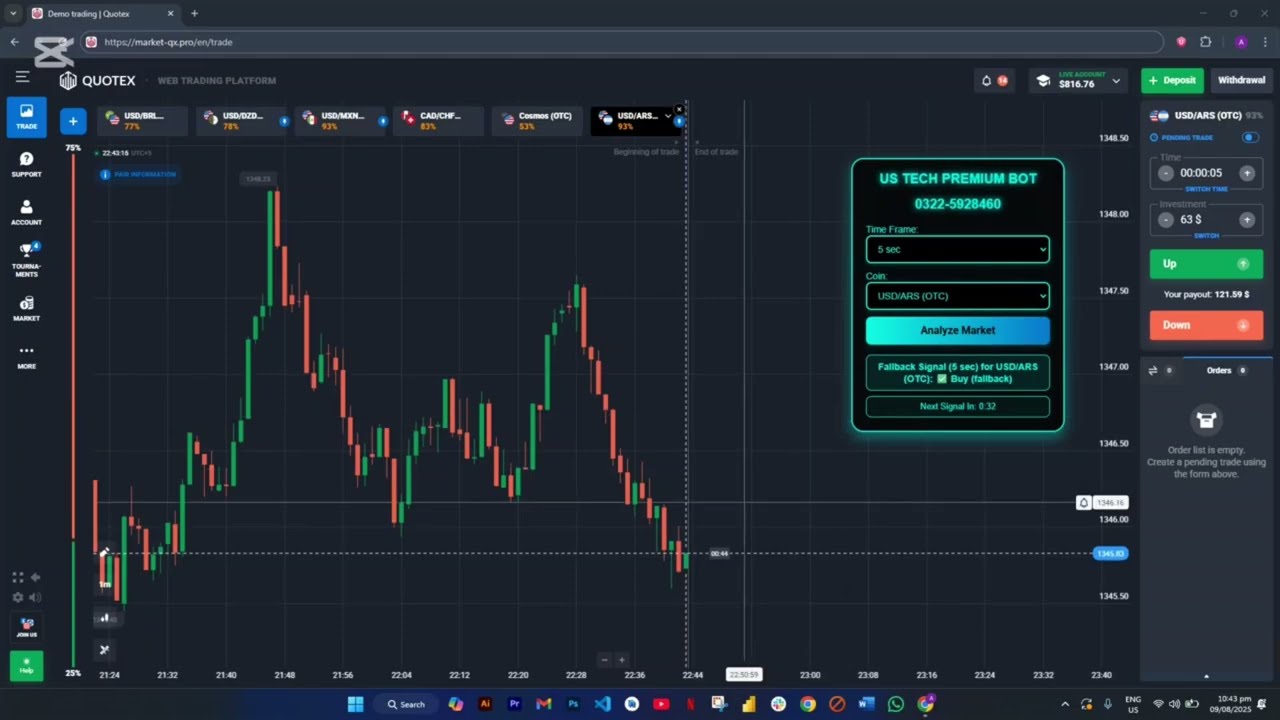Click the green Deposit button

tap(1172, 80)
